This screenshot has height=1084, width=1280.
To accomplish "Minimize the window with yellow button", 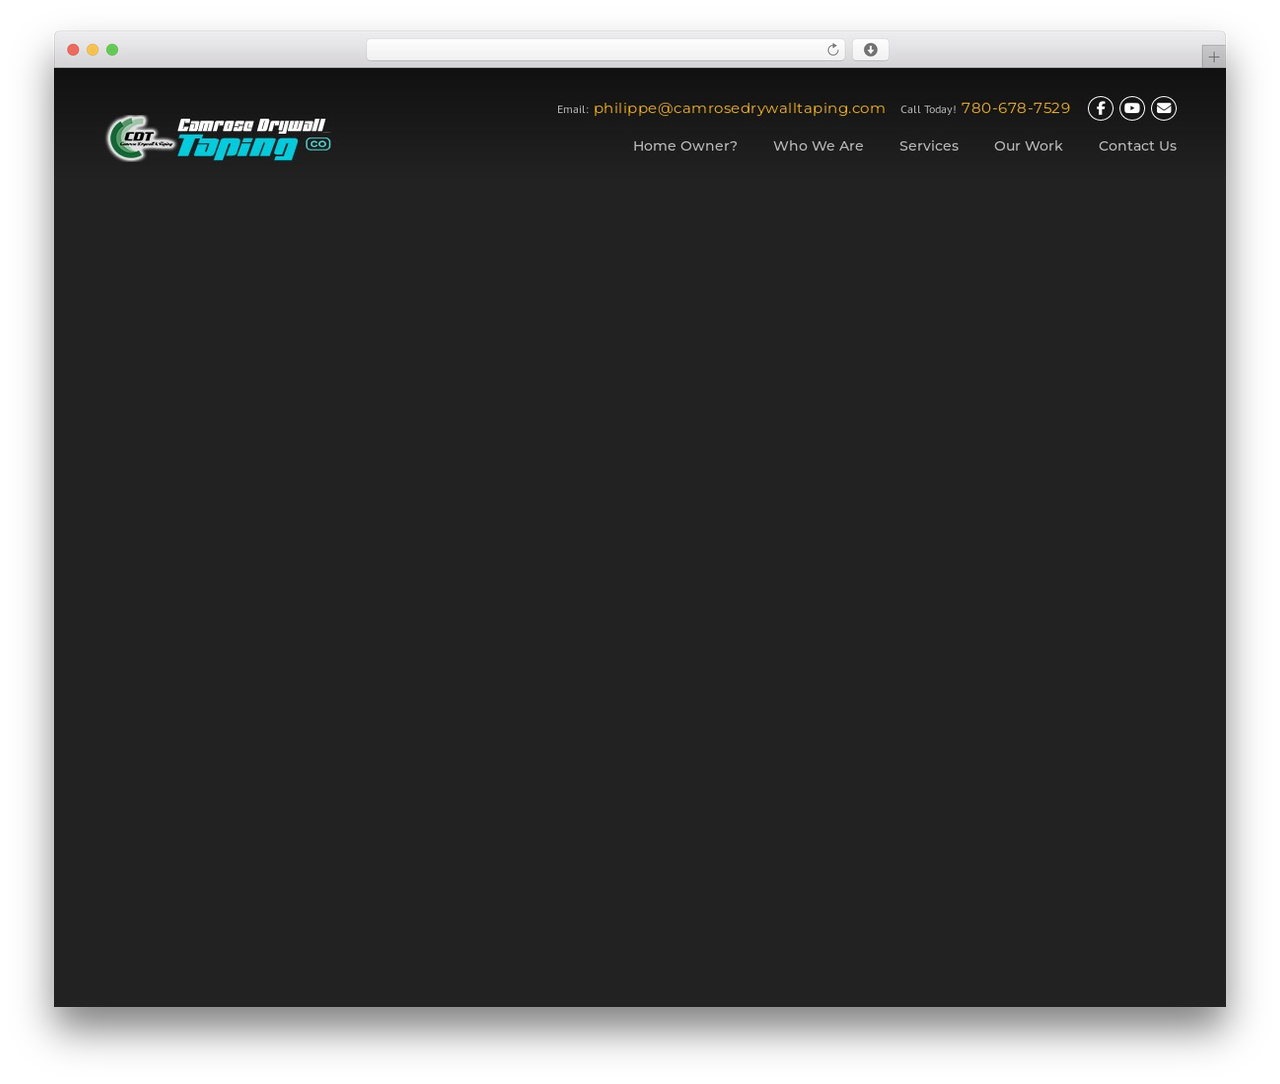I will pos(93,50).
